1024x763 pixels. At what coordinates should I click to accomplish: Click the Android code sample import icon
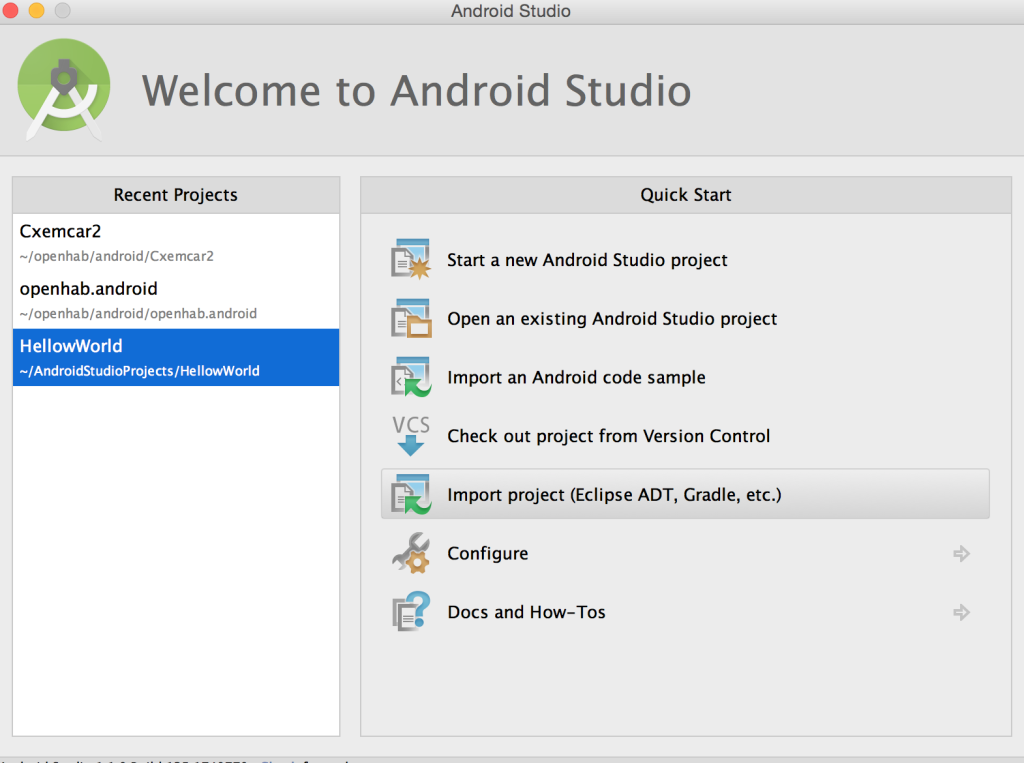[411, 377]
